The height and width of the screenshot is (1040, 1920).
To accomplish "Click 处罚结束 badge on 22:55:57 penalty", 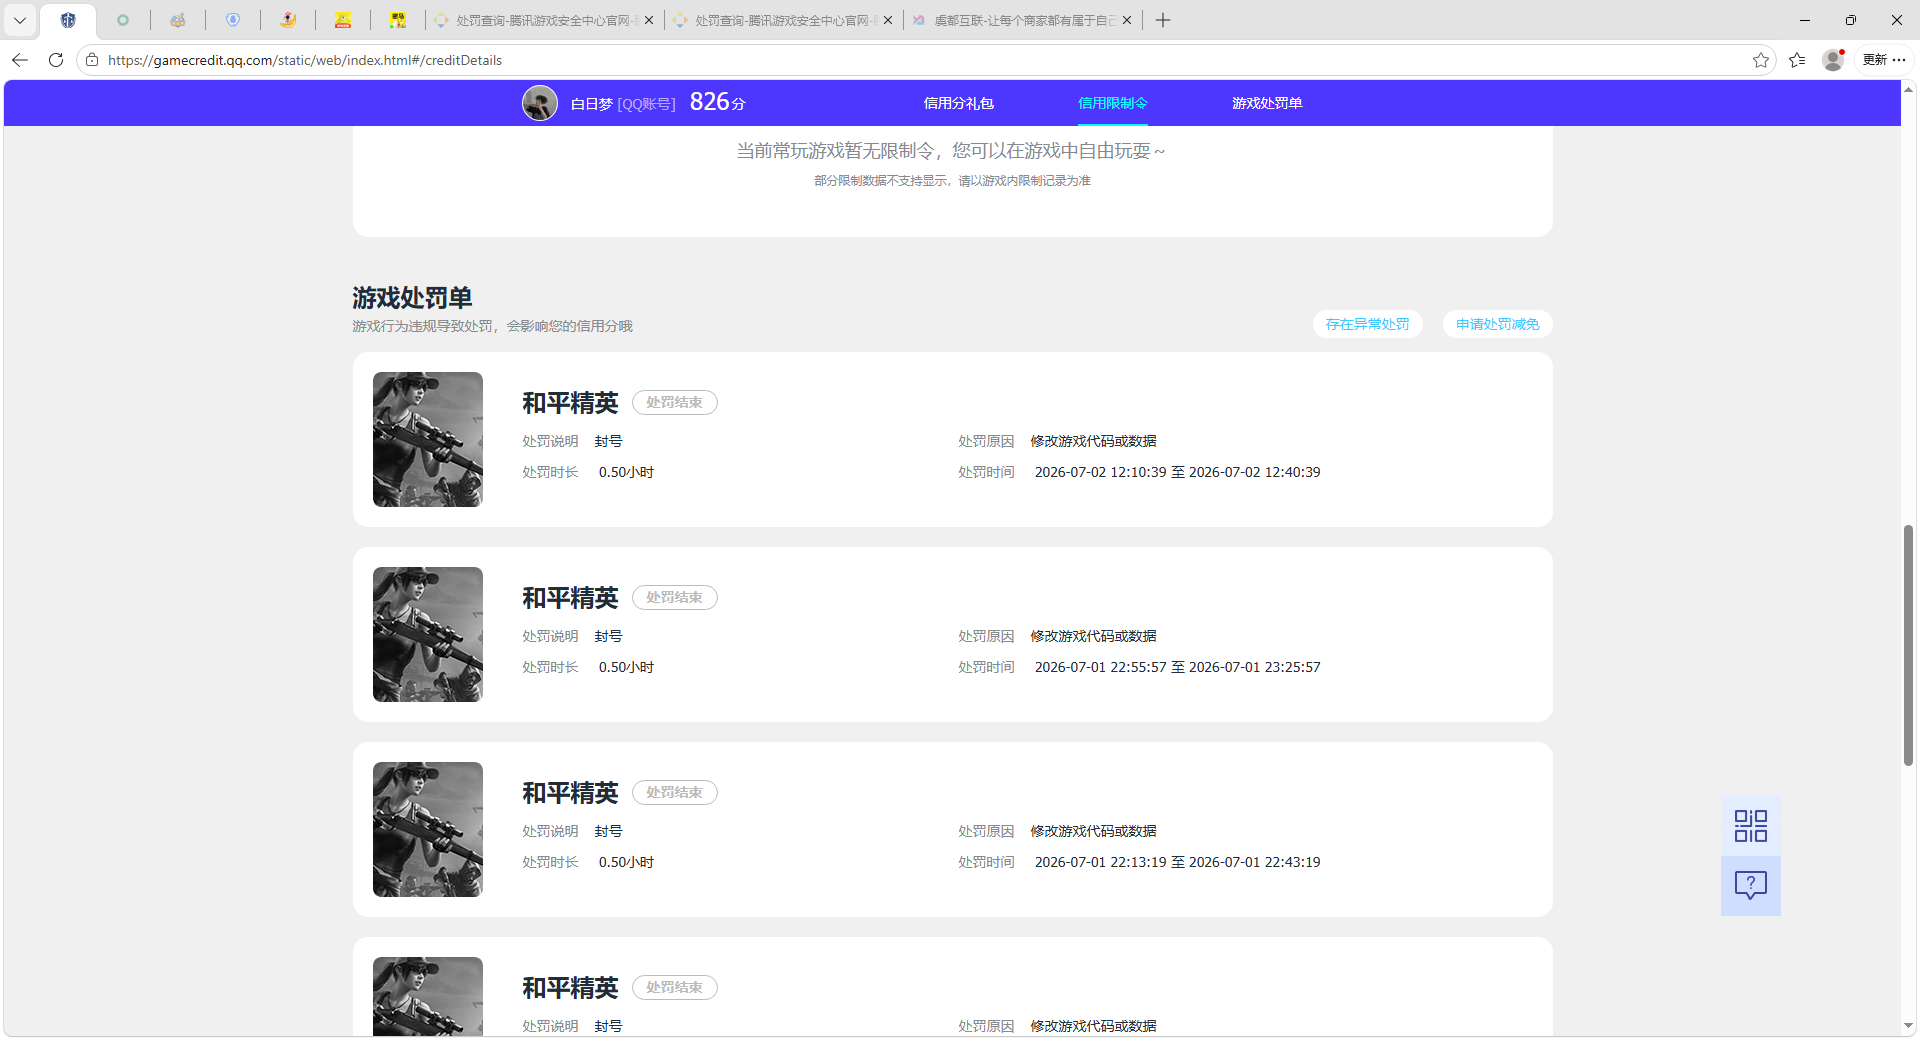I will pyautogui.click(x=674, y=597).
